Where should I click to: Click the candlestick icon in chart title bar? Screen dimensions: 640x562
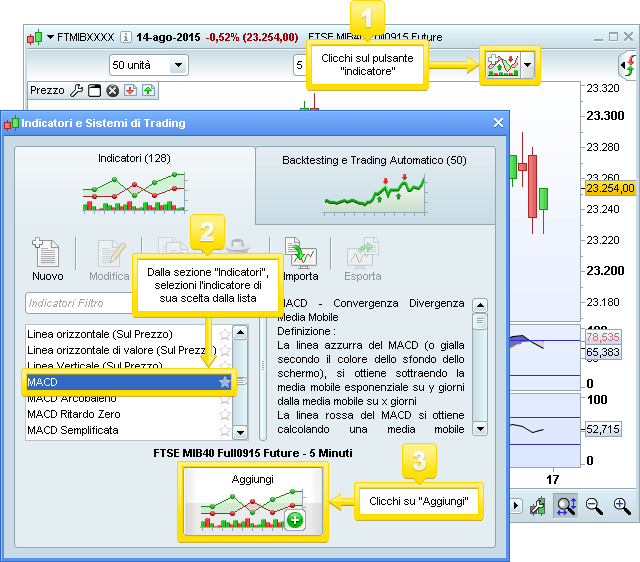(35, 37)
